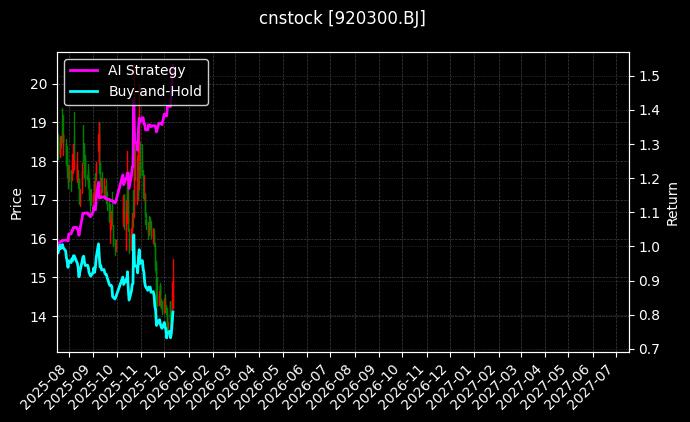
Task: Click price tick value 14 on left axis
Action: pyautogui.click(x=41, y=317)
